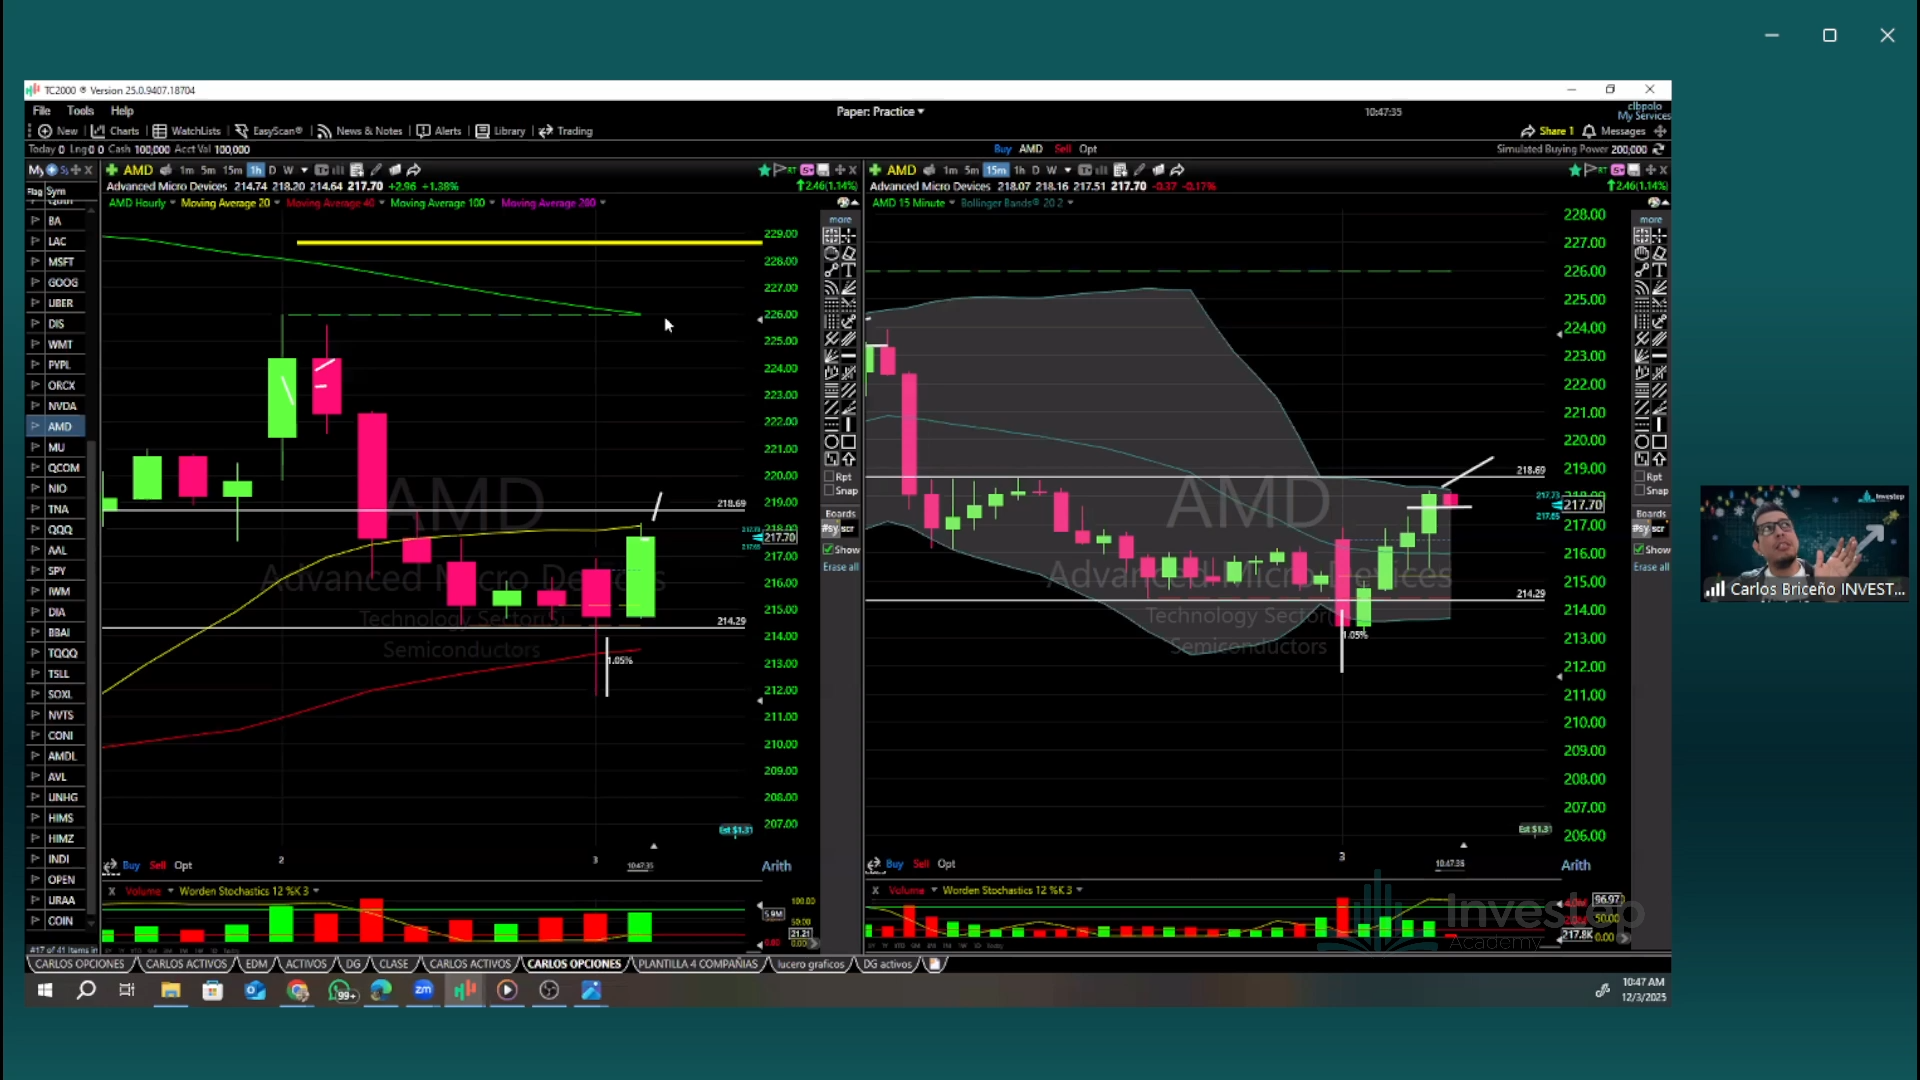
Task: Select the text drawing tool in left chart toolbar
Action: click(x=849, y=271)
